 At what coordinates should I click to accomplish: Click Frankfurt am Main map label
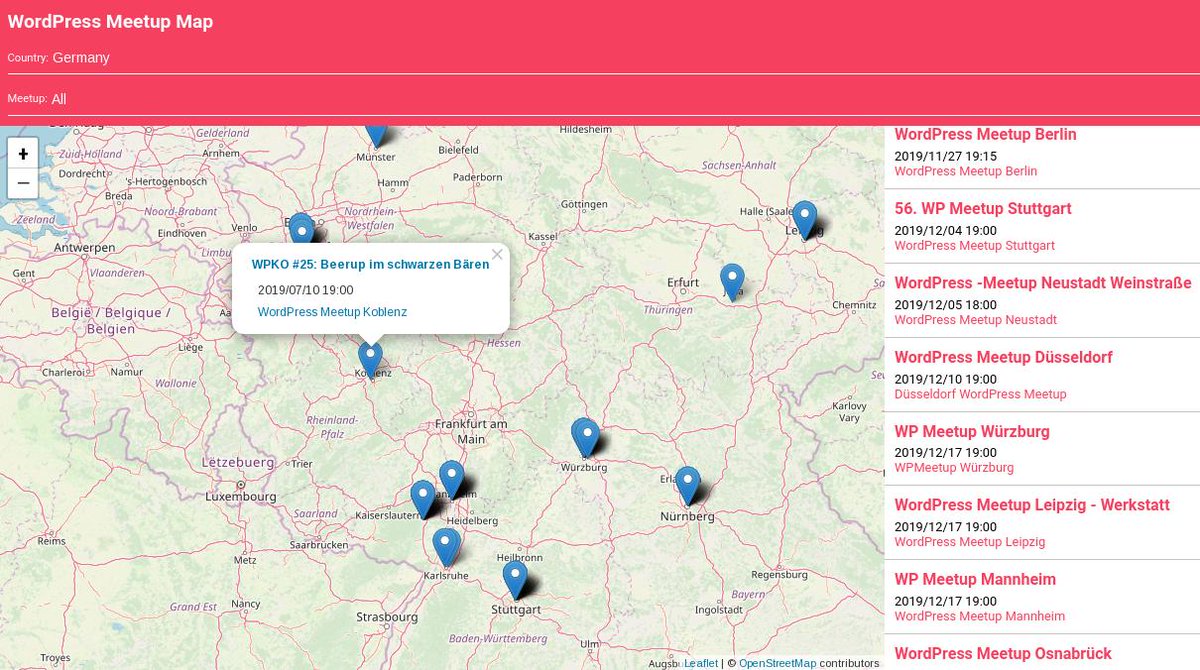pyautogui.click(x=471, y=431)
